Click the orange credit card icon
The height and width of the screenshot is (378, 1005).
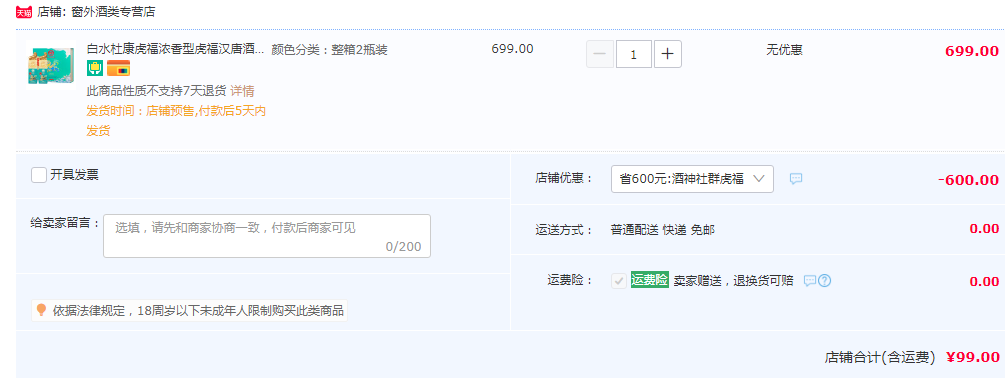click(x=119, y=68)
